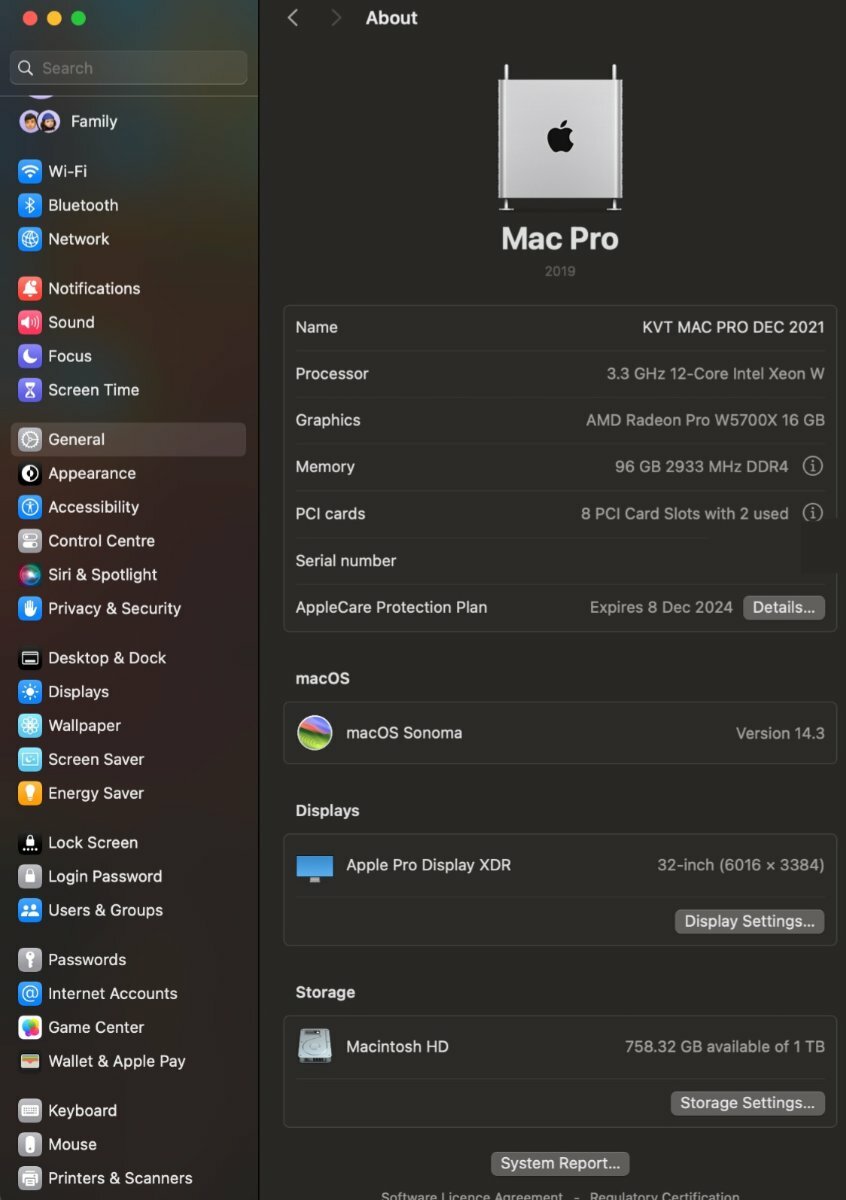The height and width of the screenshot is (1200, 846).
Task: Click the Serial number label
Action: click(346, 561)
